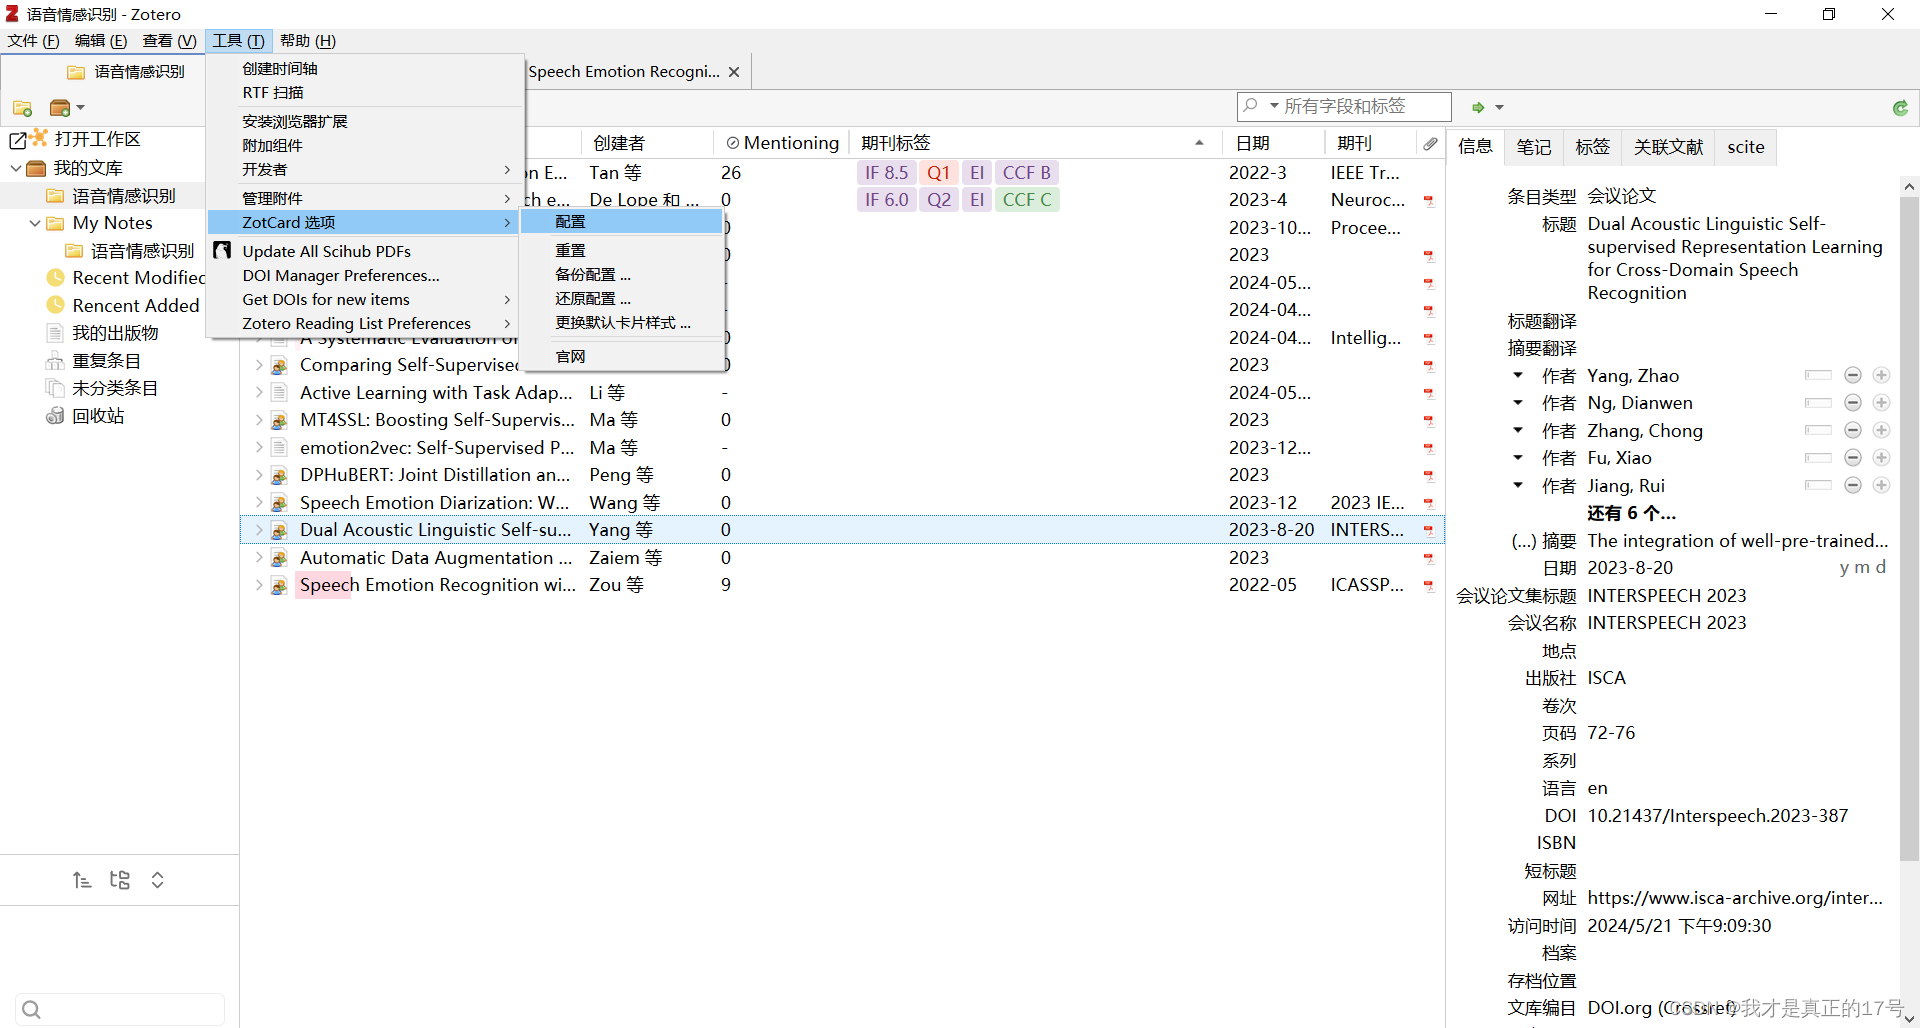
Task: Sort by 期刊标签 column header
Action: 1034,143
